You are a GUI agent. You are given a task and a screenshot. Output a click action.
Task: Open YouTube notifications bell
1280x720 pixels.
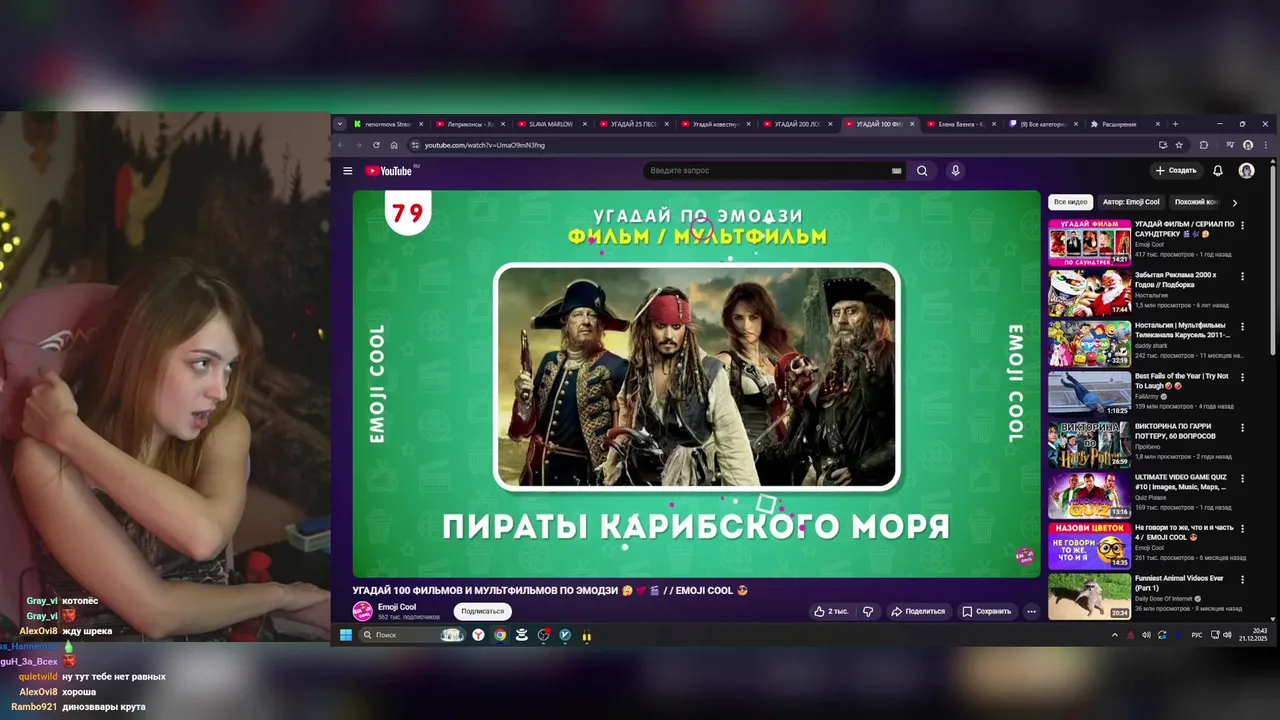point(1217,171)
